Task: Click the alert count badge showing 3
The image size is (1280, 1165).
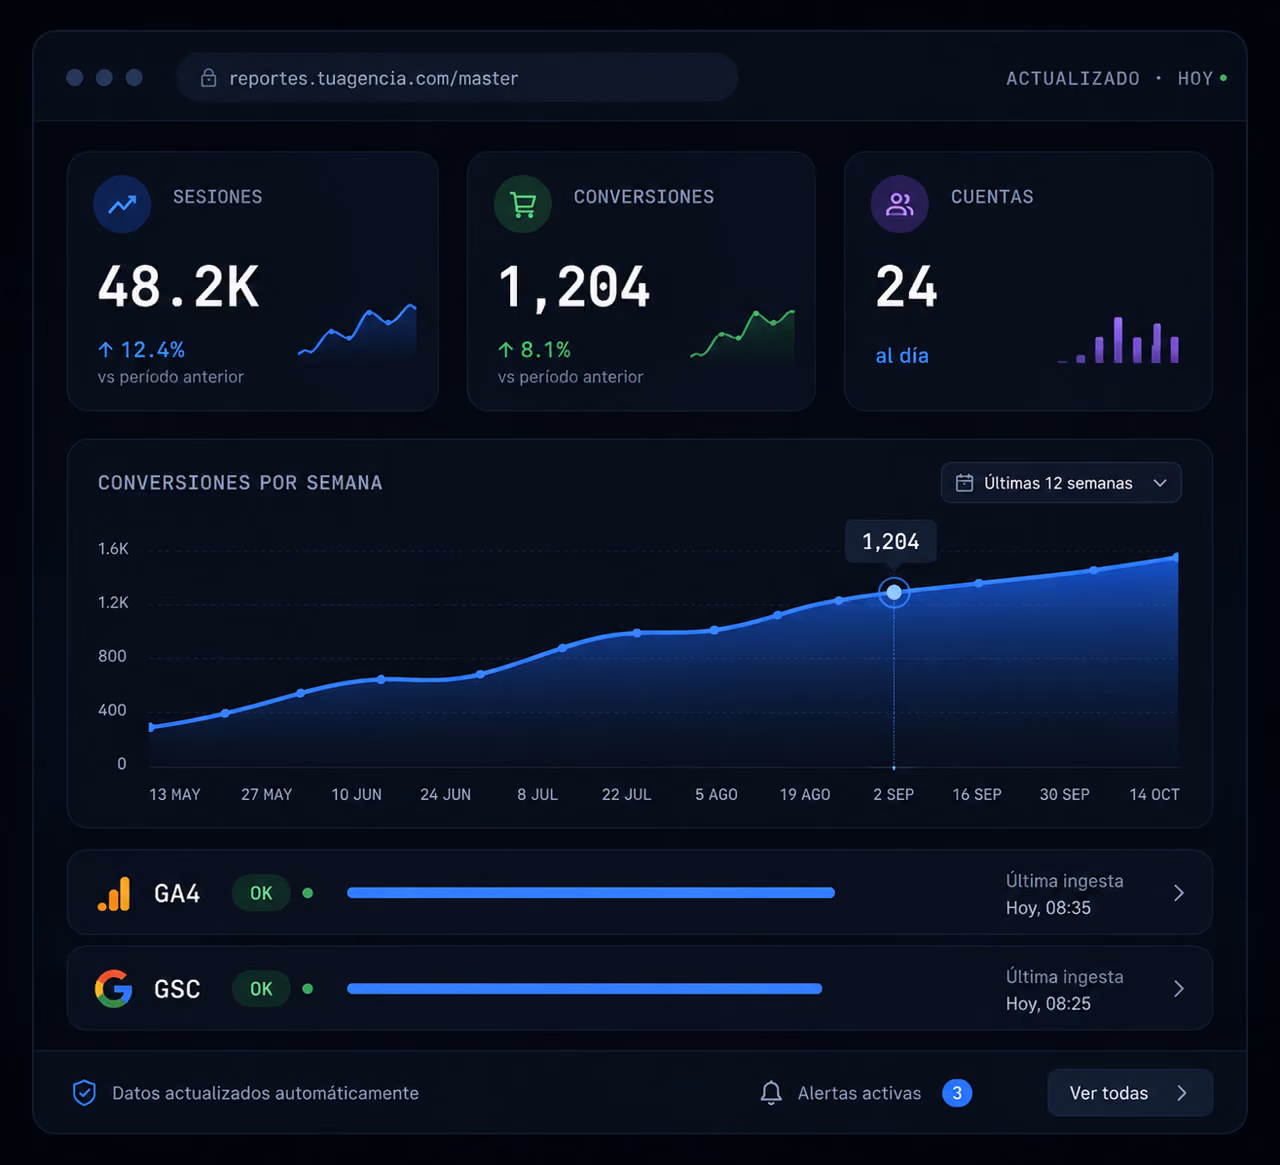Action: coord(957,1093)
